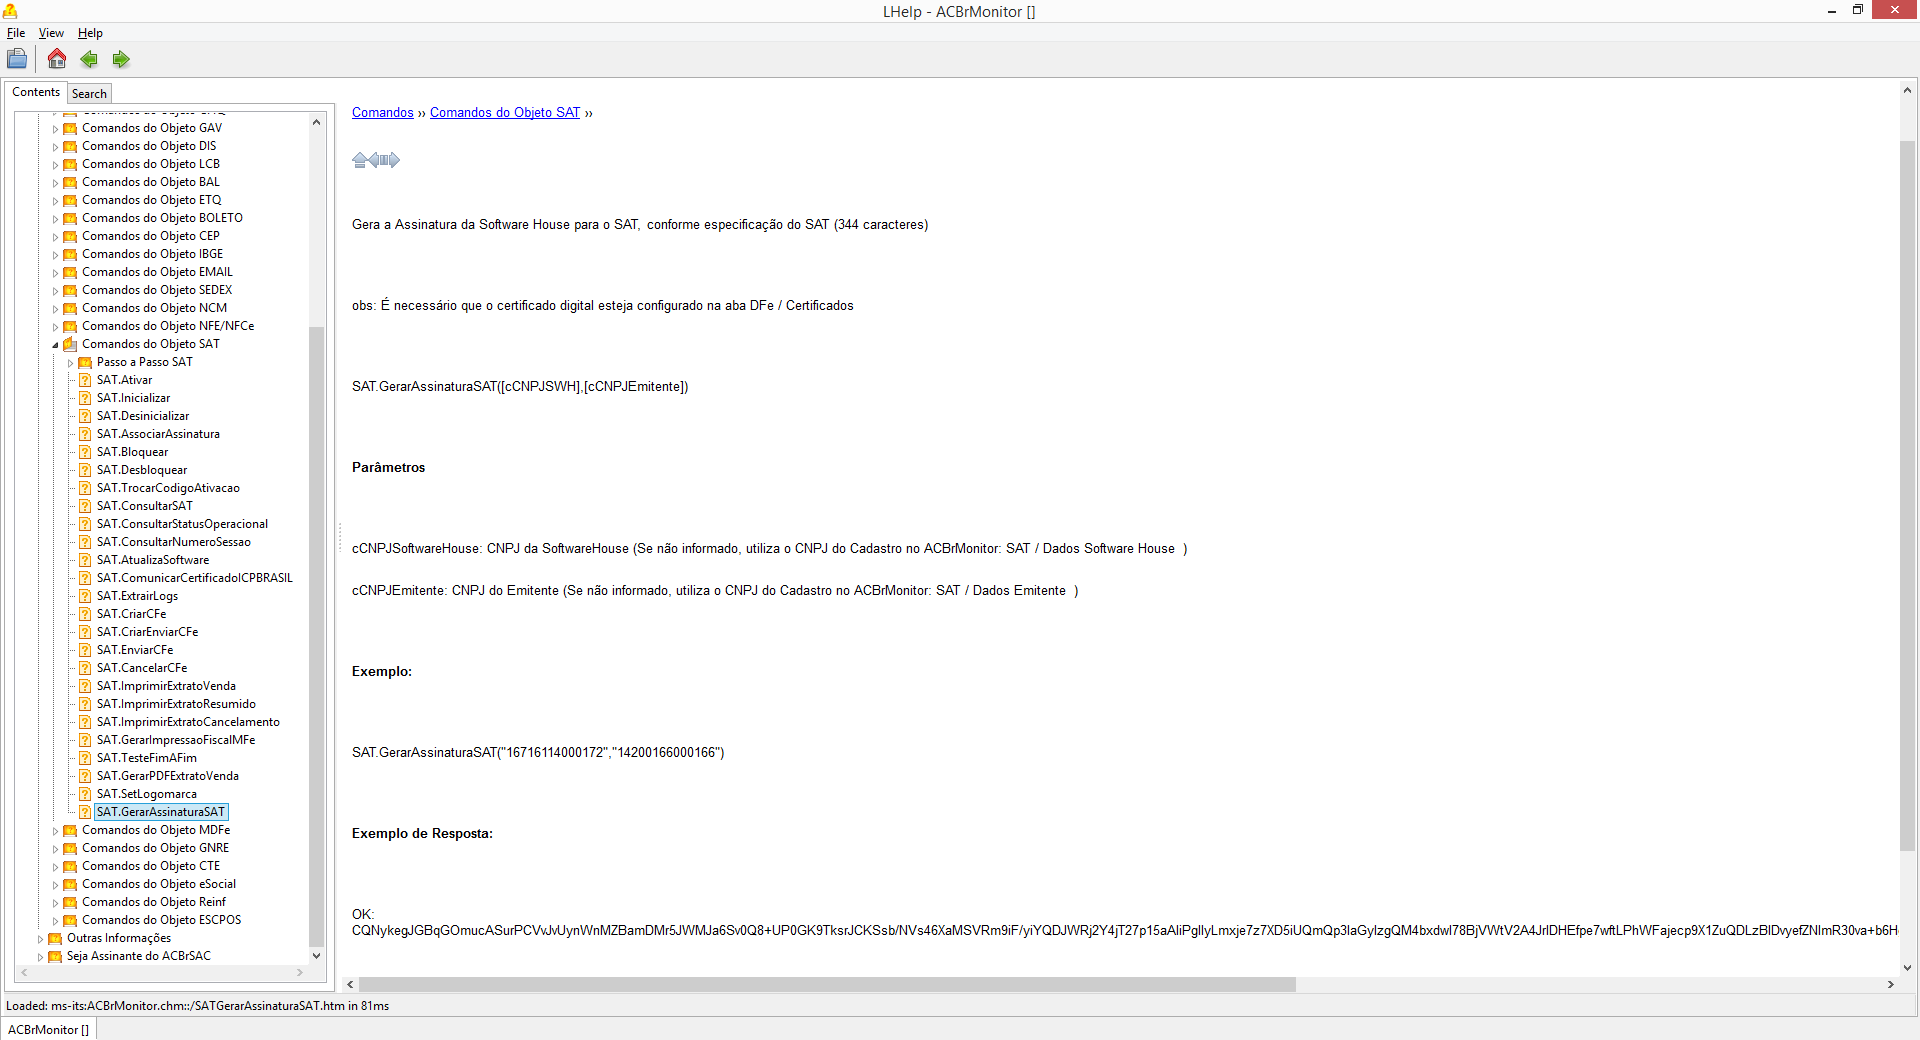Click the folder icon of Passo a Passo SAT
Image resolution: width=1920 pixels, height=1040 pixels.
[x=85, y=362]
